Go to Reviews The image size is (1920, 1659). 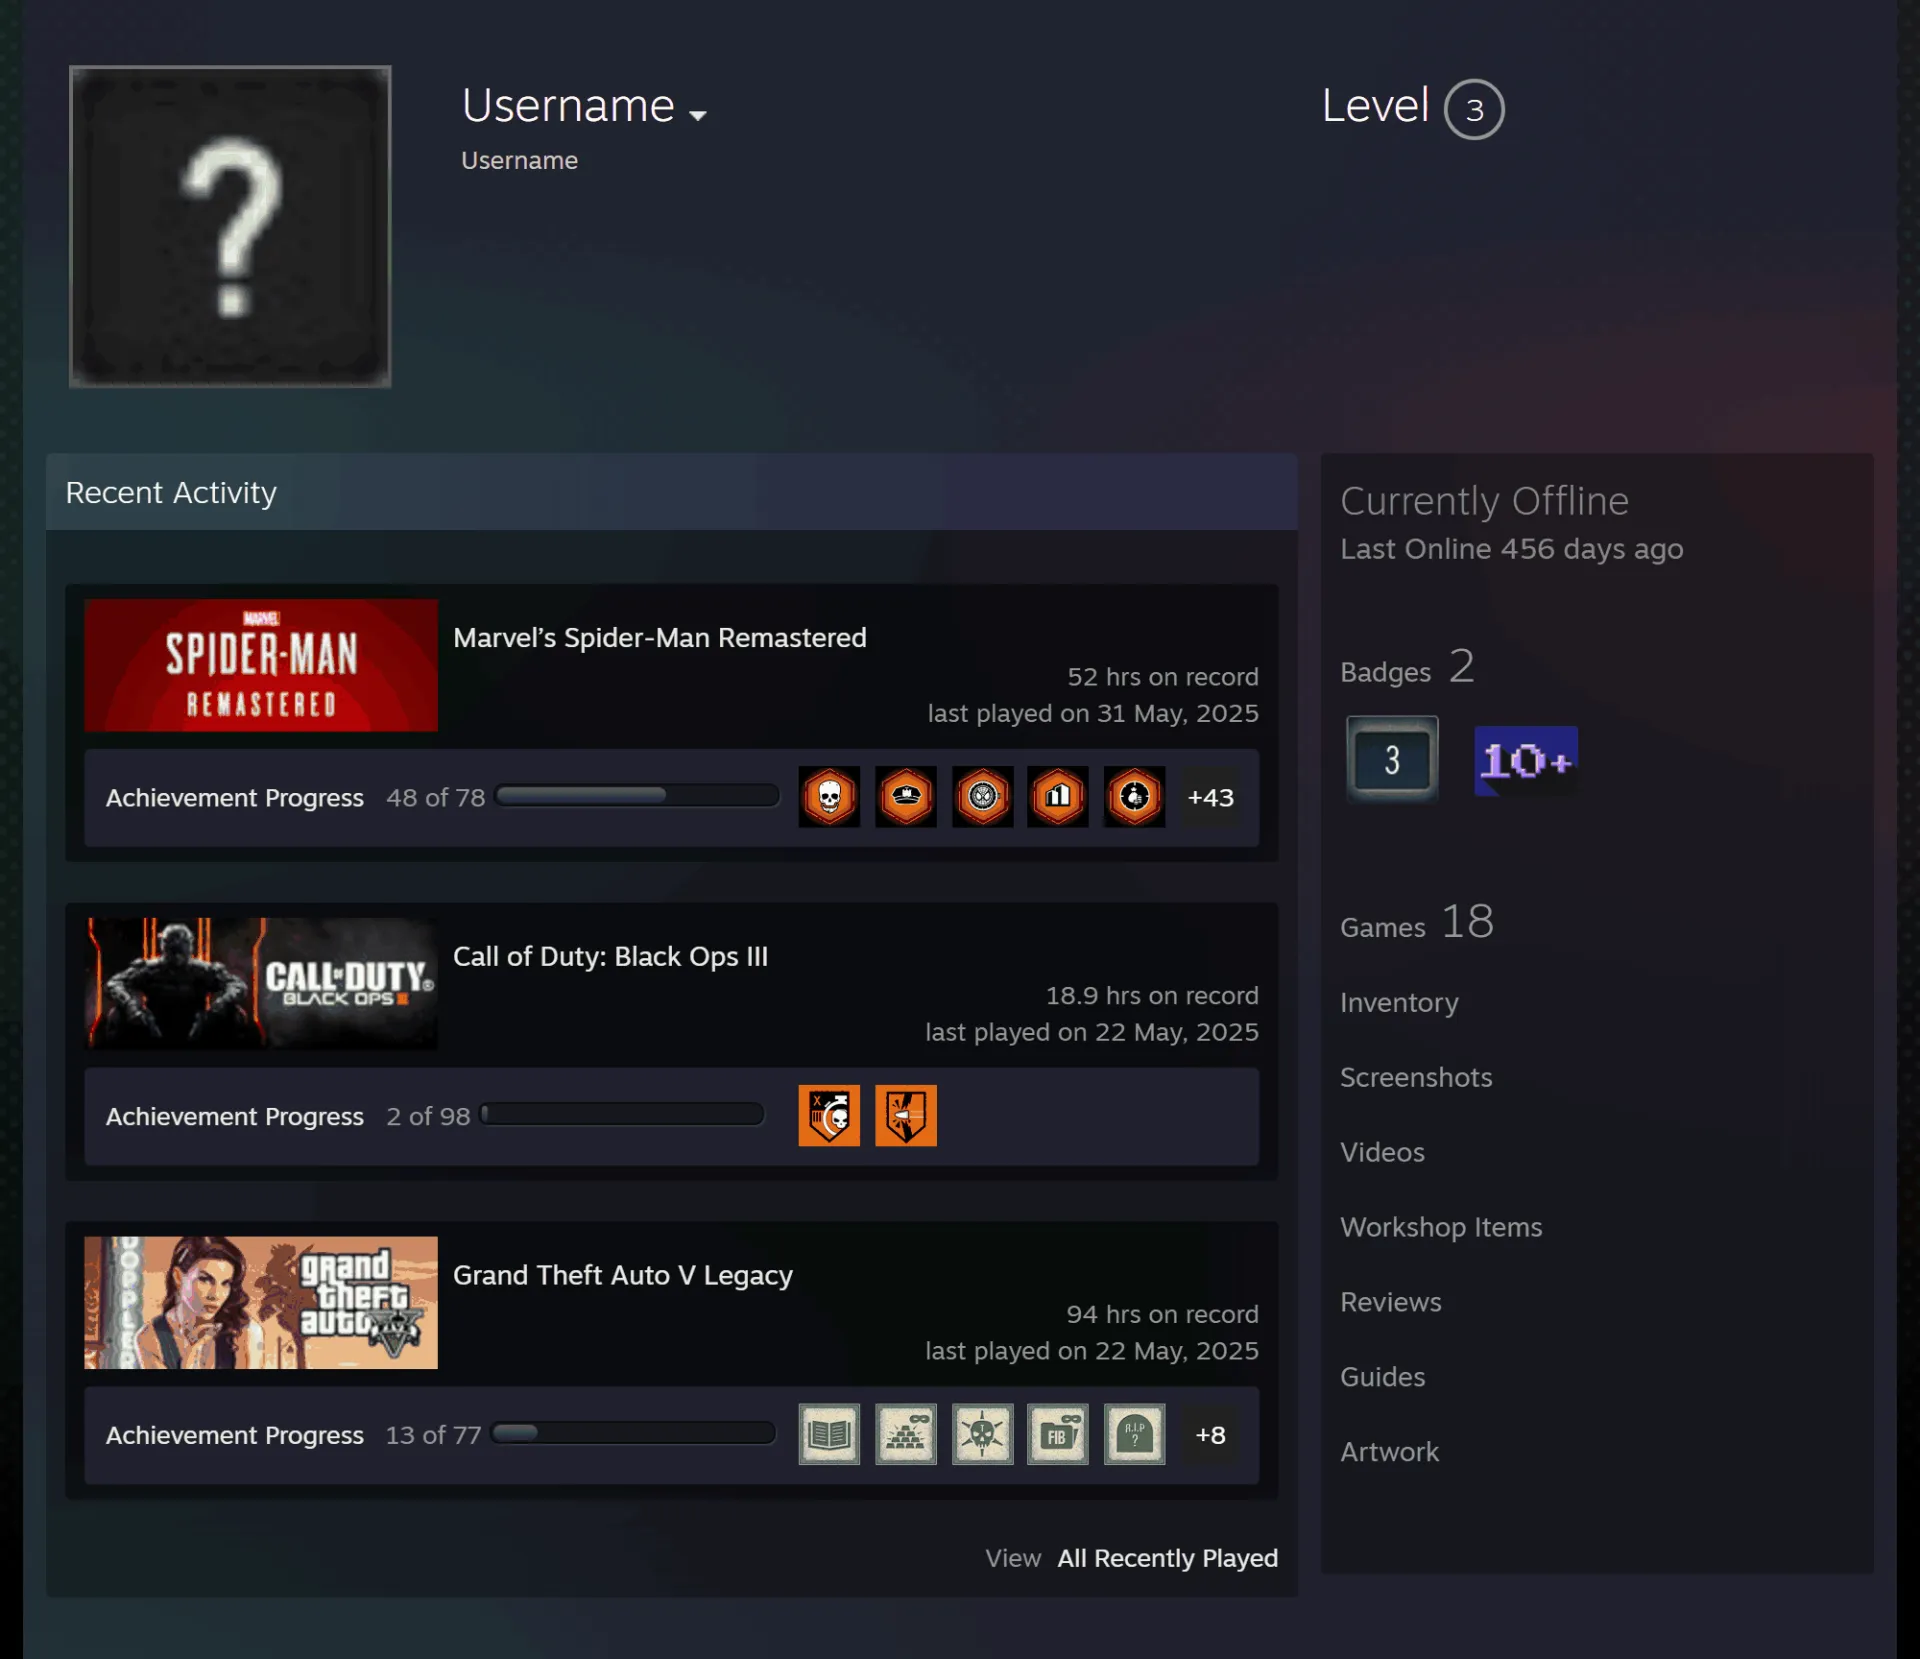coord(1391,1302)
